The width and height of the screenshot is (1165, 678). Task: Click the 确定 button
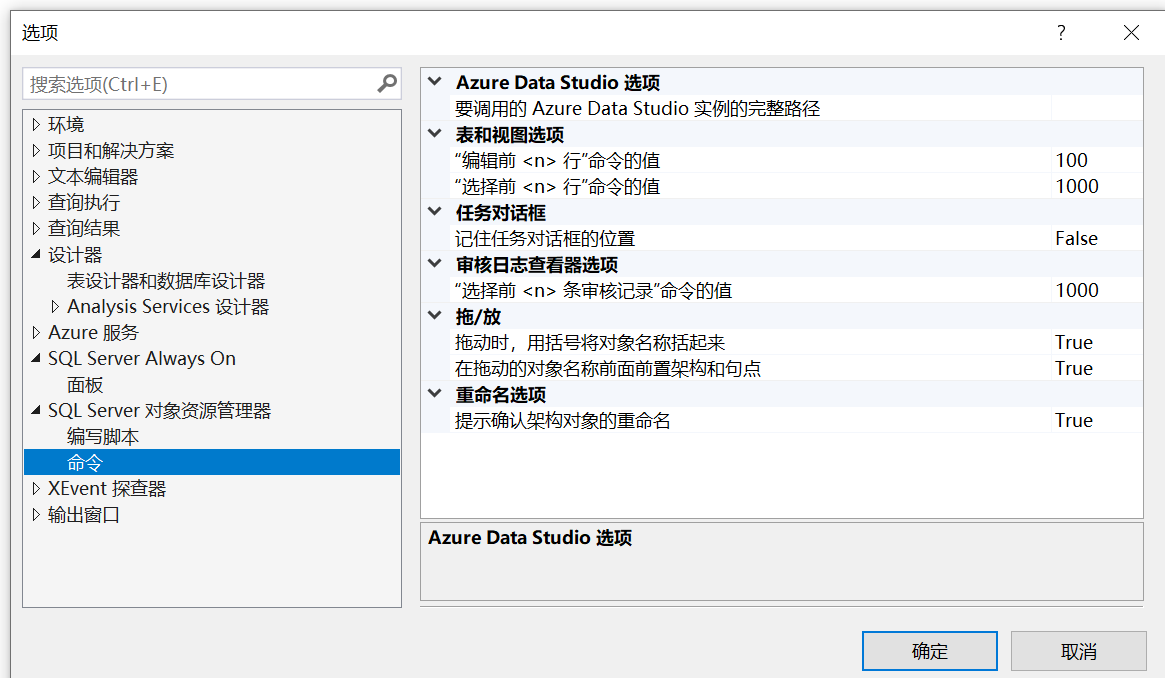click(929, 651)
